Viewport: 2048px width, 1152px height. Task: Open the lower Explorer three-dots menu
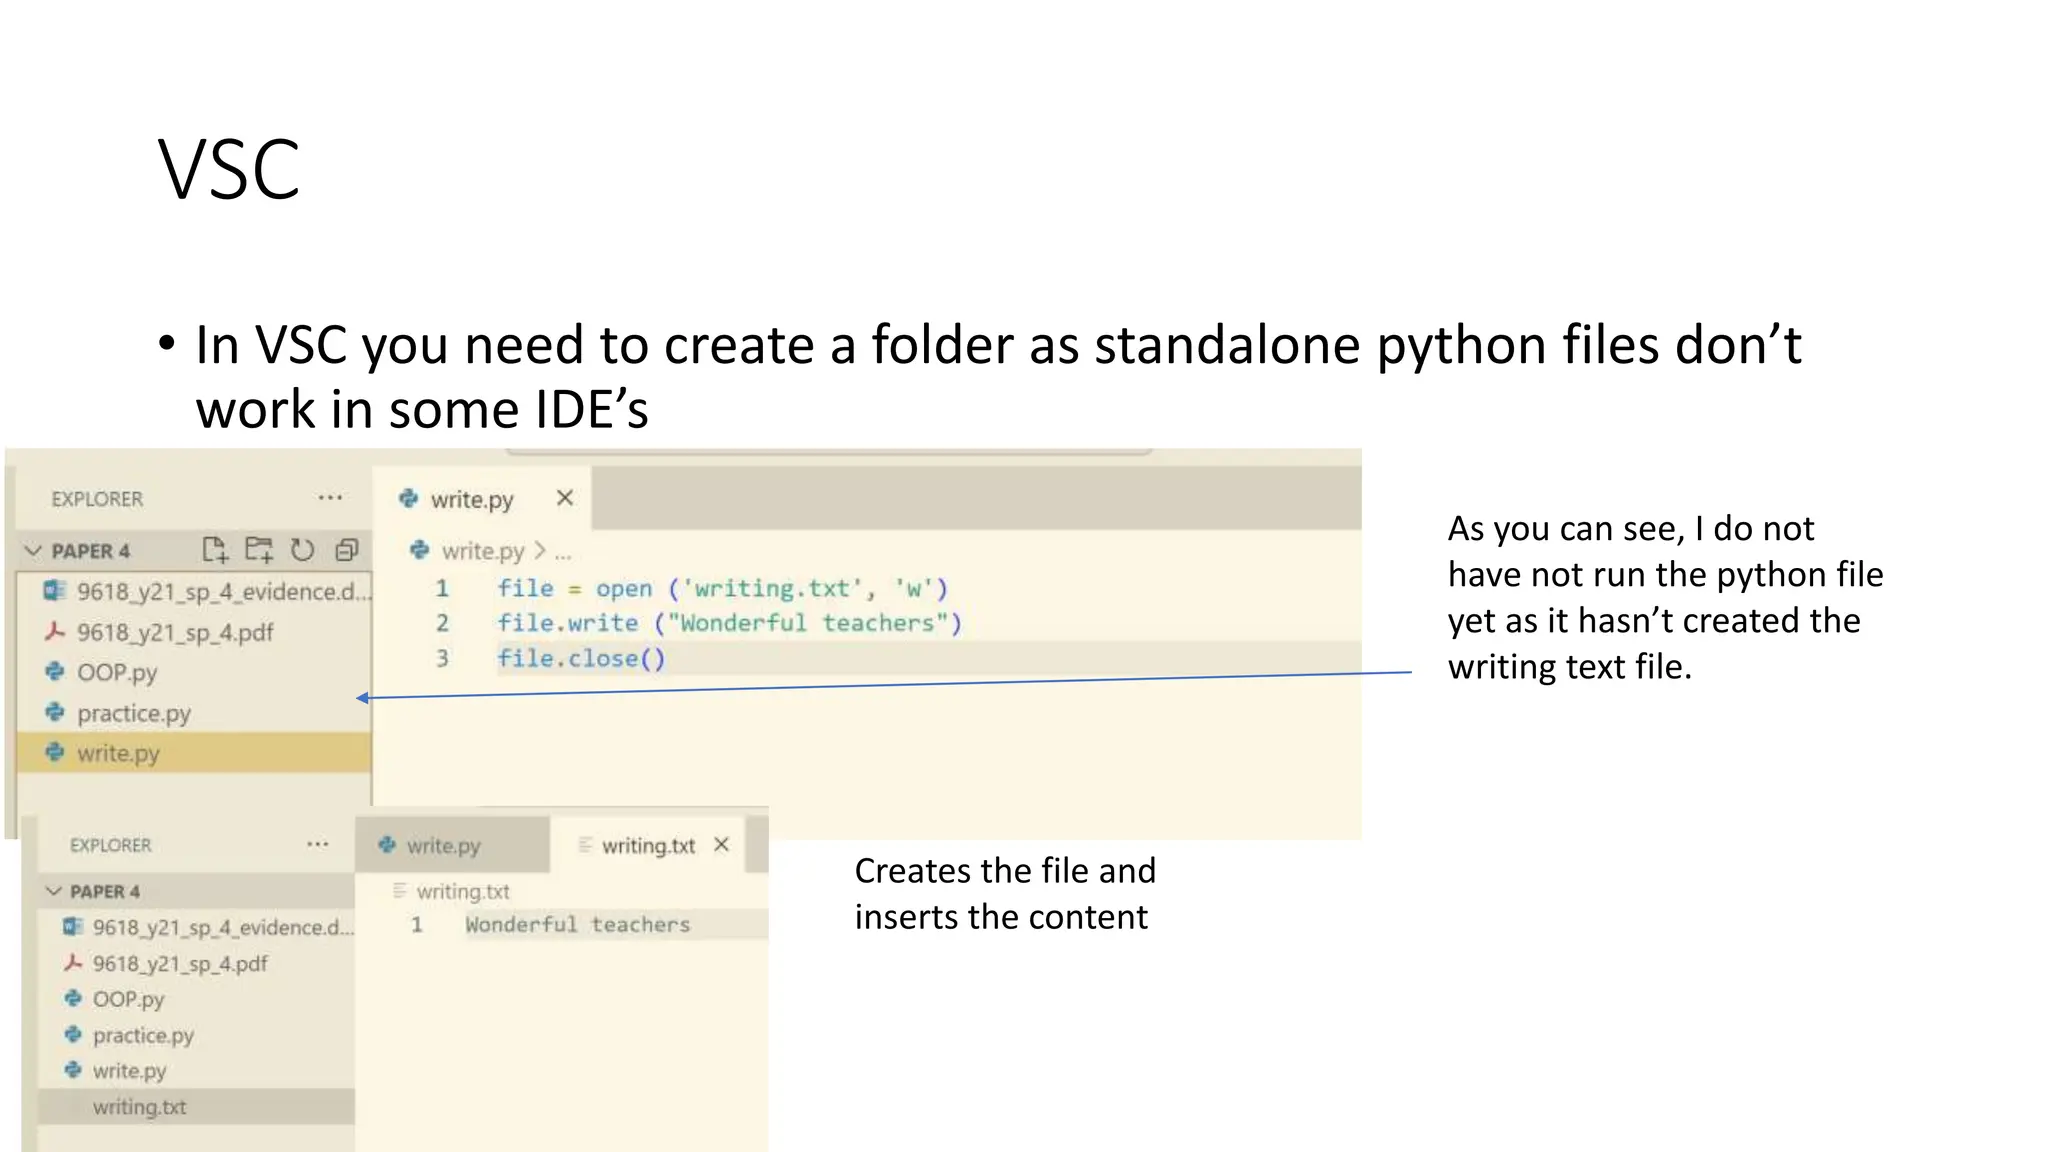(x=317, y=844)
